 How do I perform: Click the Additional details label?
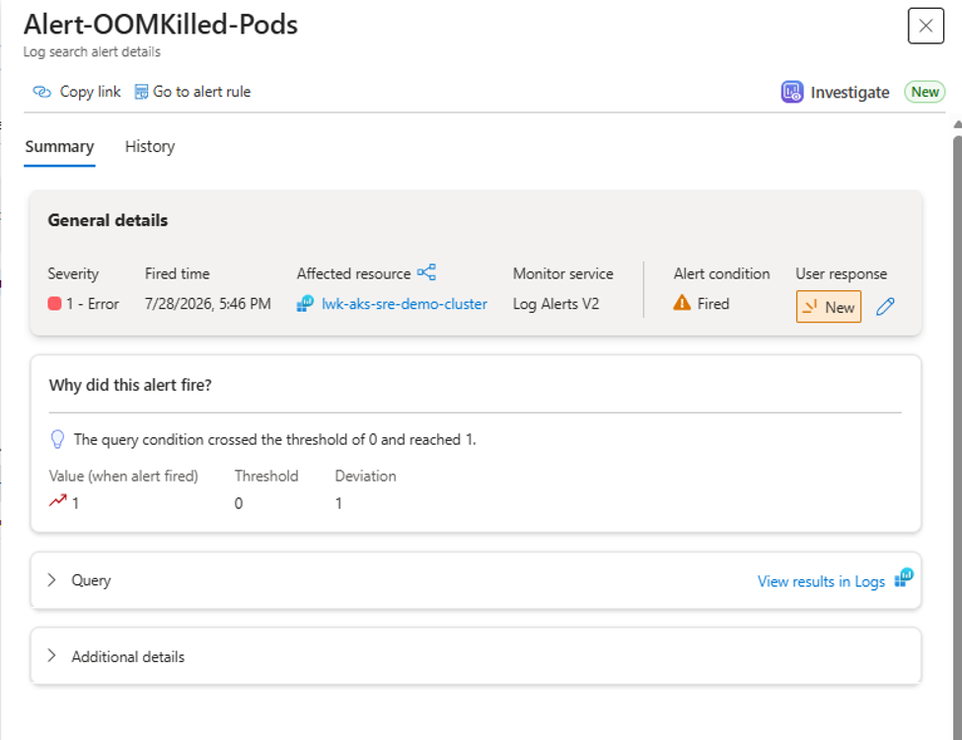(128, 657)
